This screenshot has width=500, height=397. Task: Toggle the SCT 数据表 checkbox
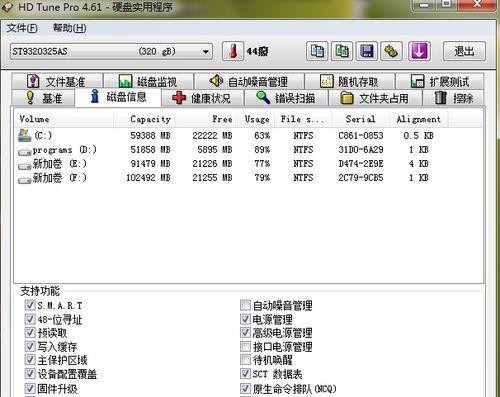[x=245, y=374]
